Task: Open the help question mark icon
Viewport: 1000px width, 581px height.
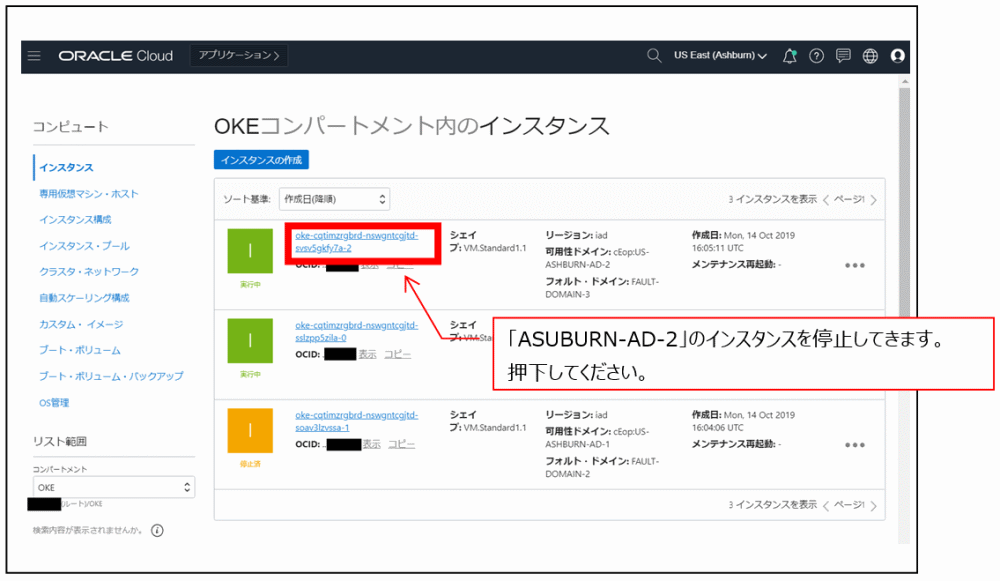Action: (816, 56)
